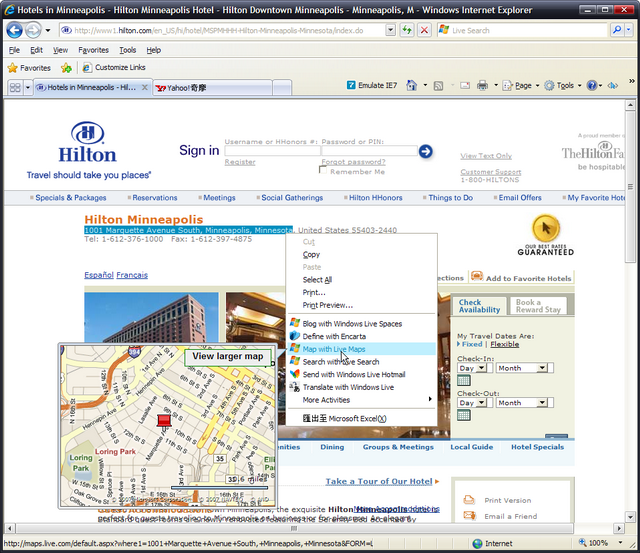Click the Print printer icon
This screenshot has width=640, height=553.
482,85
